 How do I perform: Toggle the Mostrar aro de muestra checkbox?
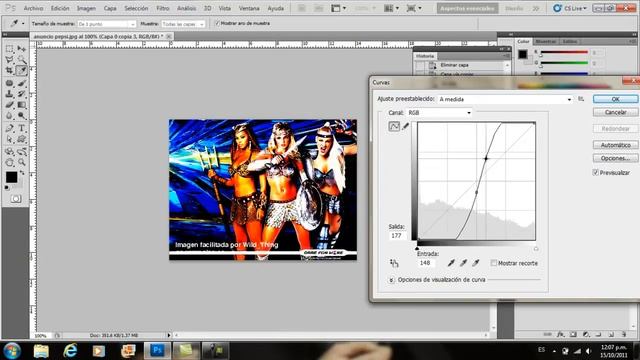[x=217, y=23]
